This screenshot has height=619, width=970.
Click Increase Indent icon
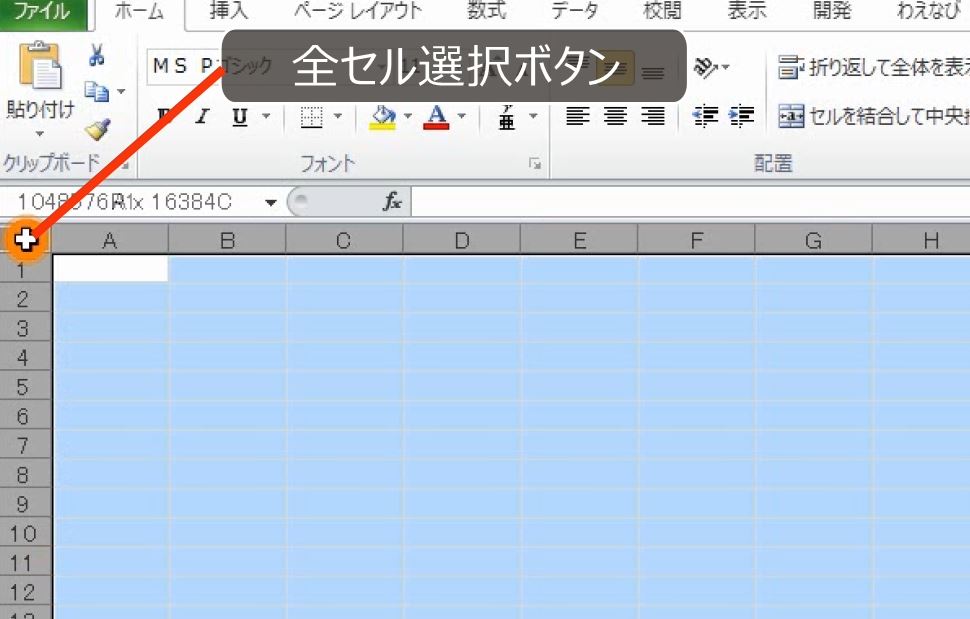click(x=741, y=116)
